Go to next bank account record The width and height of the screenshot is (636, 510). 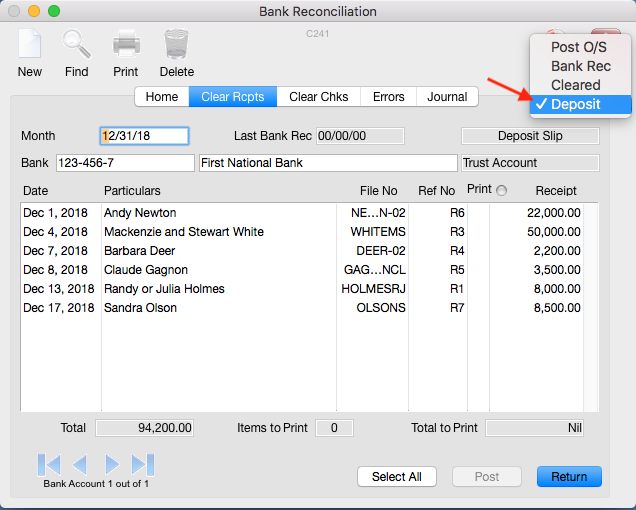click(x=112, y=464)
